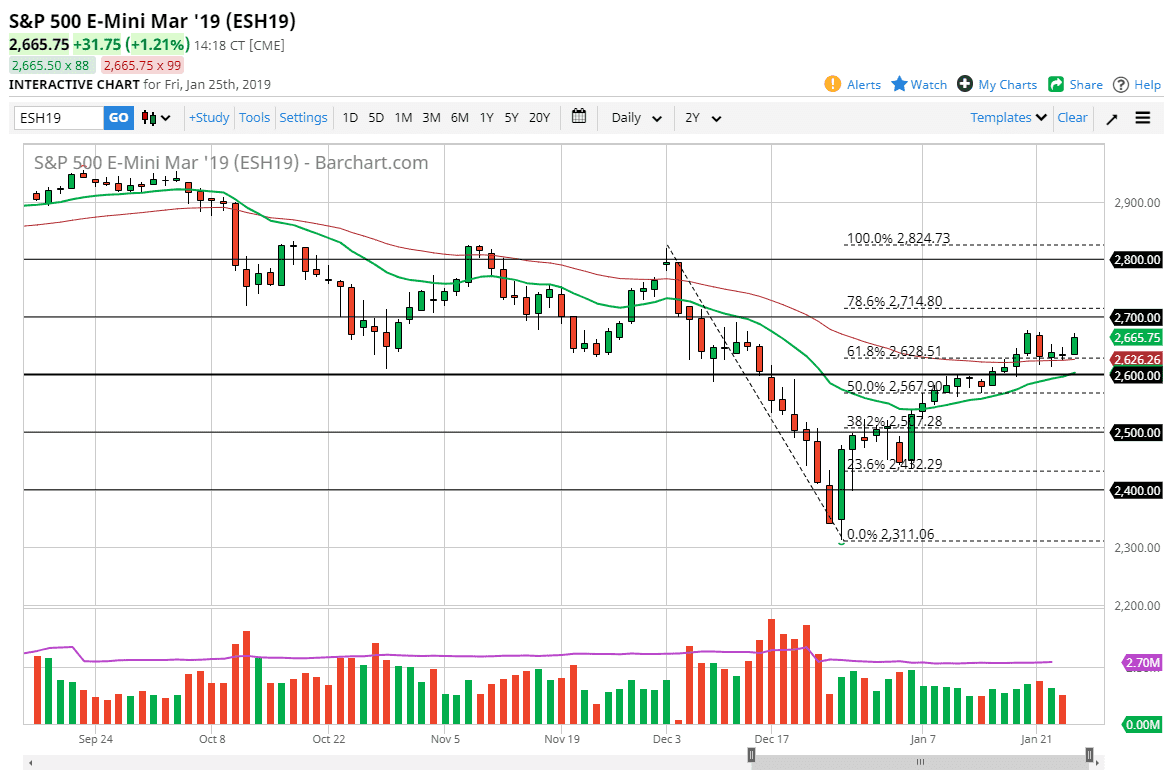
Task: Open the Settings menu item
Action: point(303,117)
